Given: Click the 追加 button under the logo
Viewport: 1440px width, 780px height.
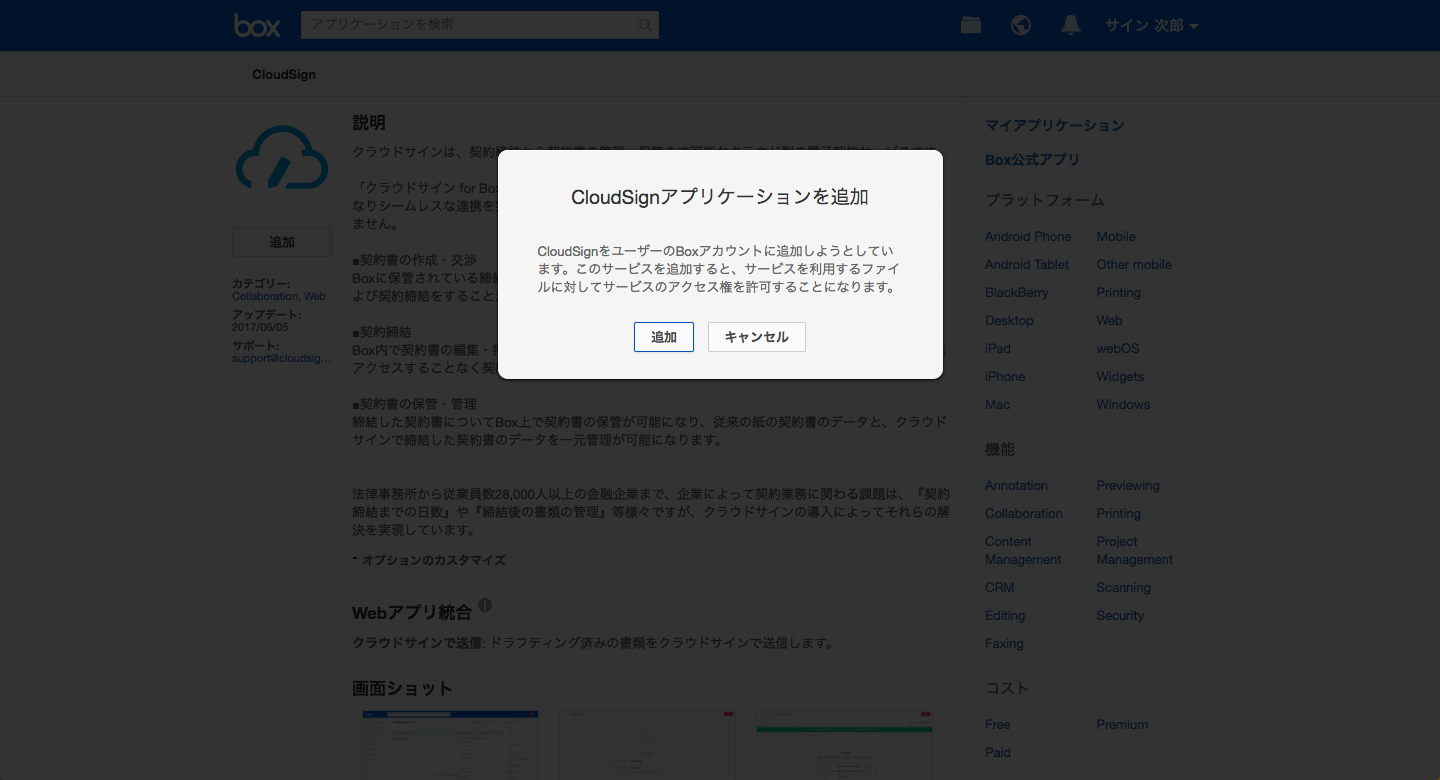Looking at the screenshot, I should [282, 242].
